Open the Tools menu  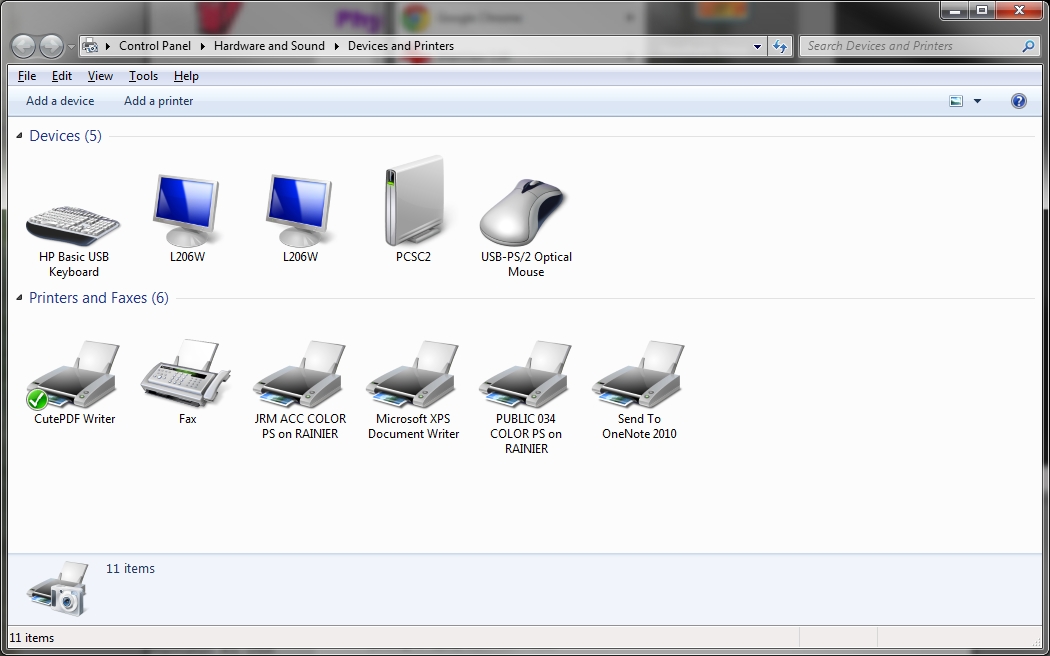pos(143,76)
